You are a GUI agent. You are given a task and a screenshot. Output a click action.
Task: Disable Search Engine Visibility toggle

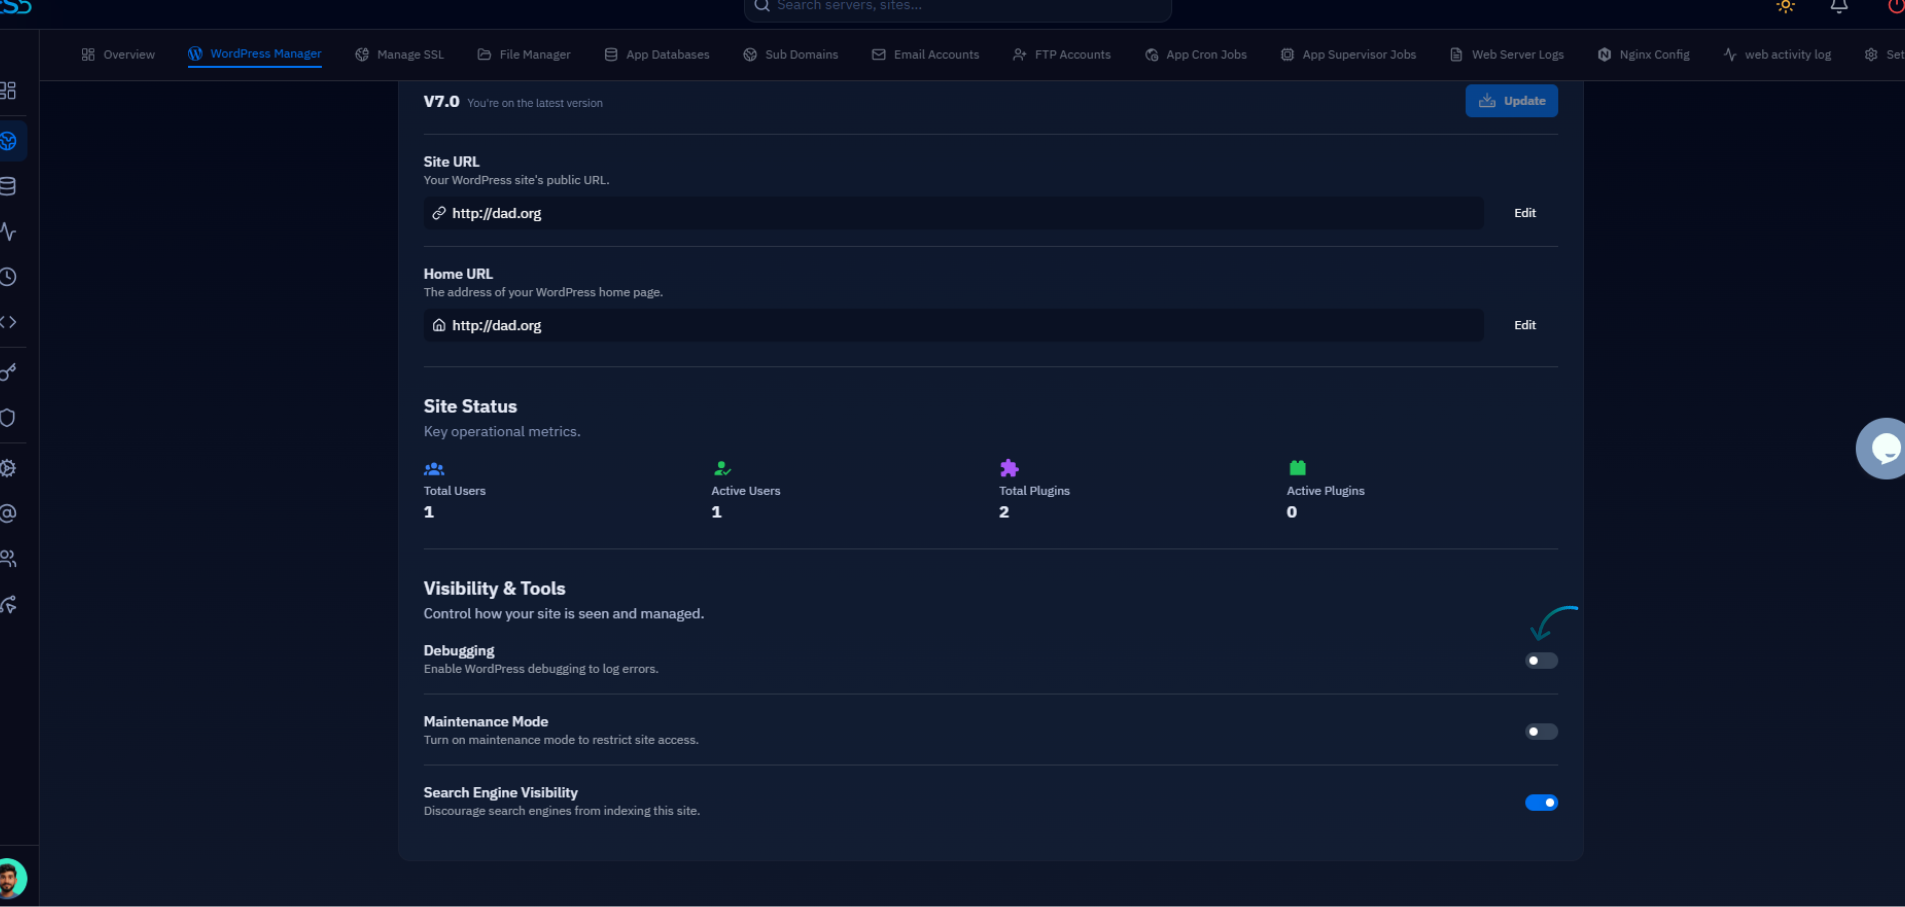click(x=1541, y=803)
